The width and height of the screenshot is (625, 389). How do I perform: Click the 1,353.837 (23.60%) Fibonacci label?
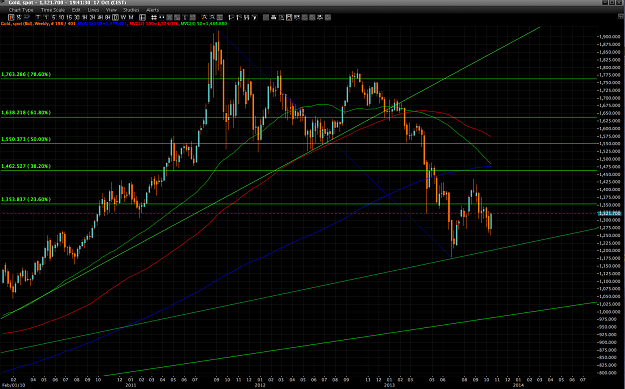[x=26, y=199]
